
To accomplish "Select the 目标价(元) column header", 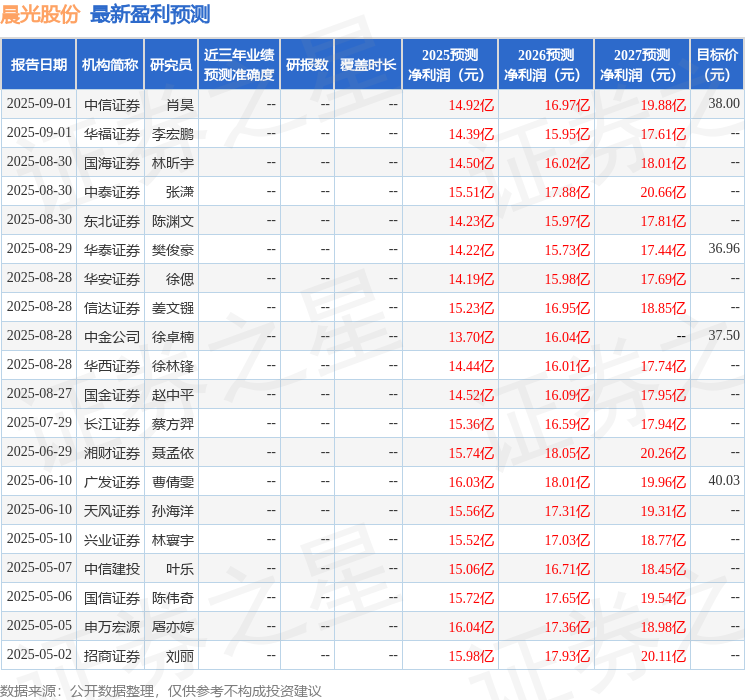I will (x=717, y=65).
